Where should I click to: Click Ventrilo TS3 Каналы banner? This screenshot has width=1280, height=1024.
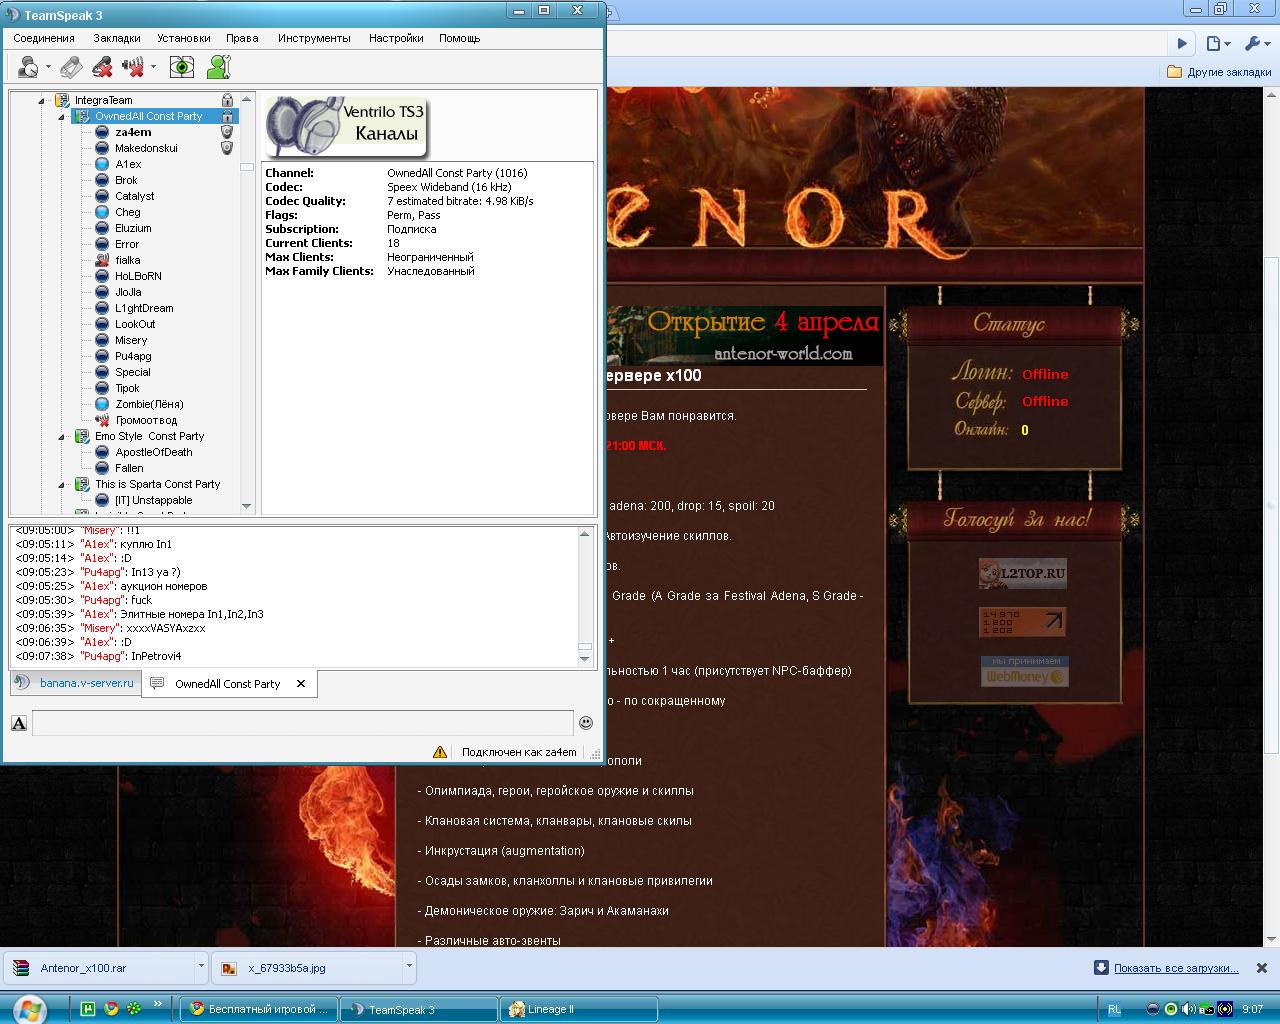click(347, 126)
